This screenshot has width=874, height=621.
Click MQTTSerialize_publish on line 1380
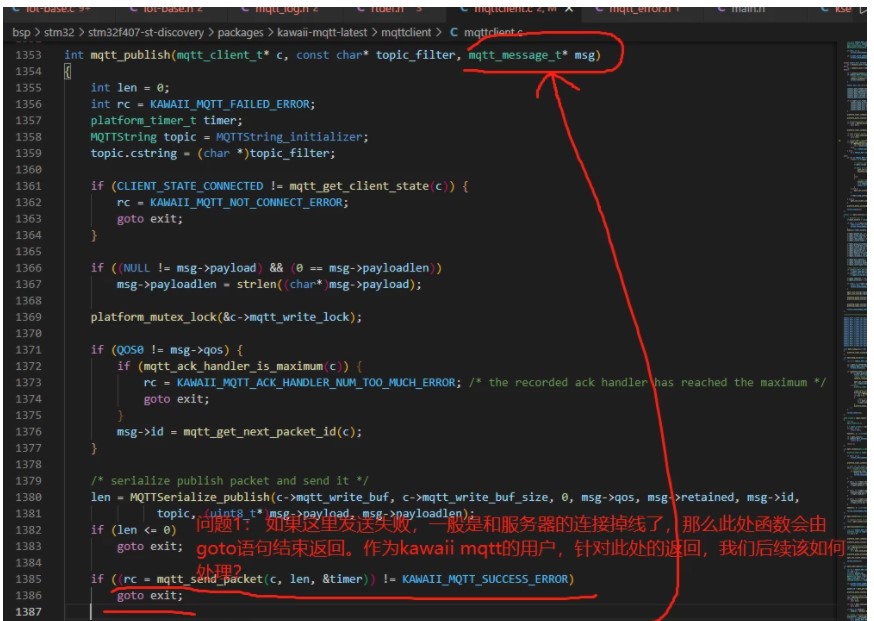point(200,497)
